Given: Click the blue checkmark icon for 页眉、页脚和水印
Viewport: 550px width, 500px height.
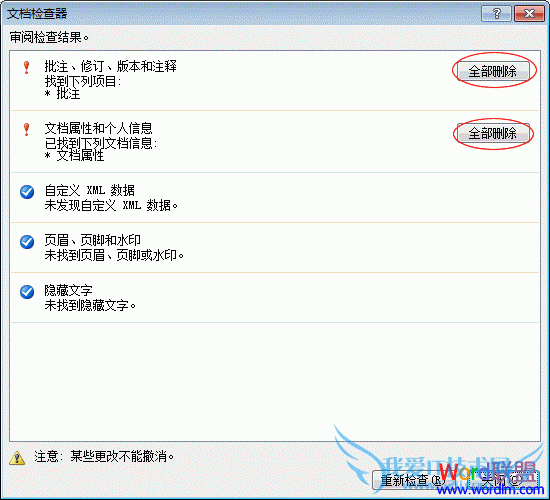Looking at the screenshot, I should click(27, 242).
